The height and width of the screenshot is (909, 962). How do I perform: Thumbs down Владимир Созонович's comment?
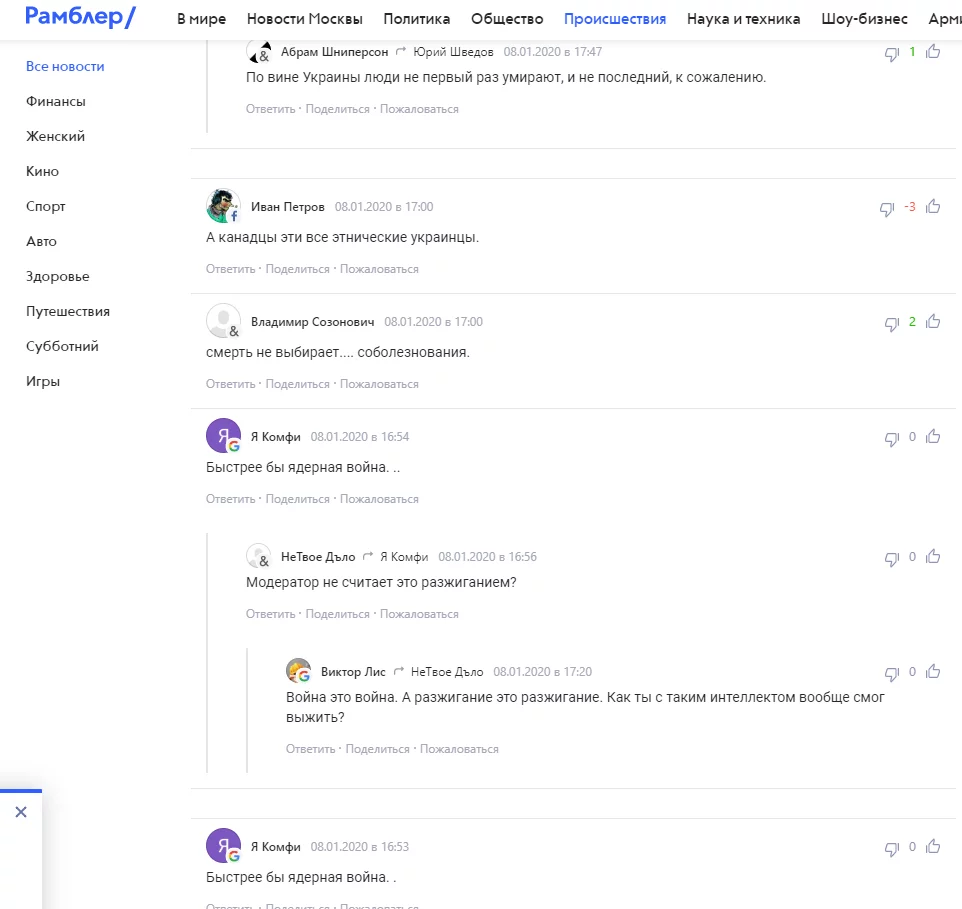(891, 324)
